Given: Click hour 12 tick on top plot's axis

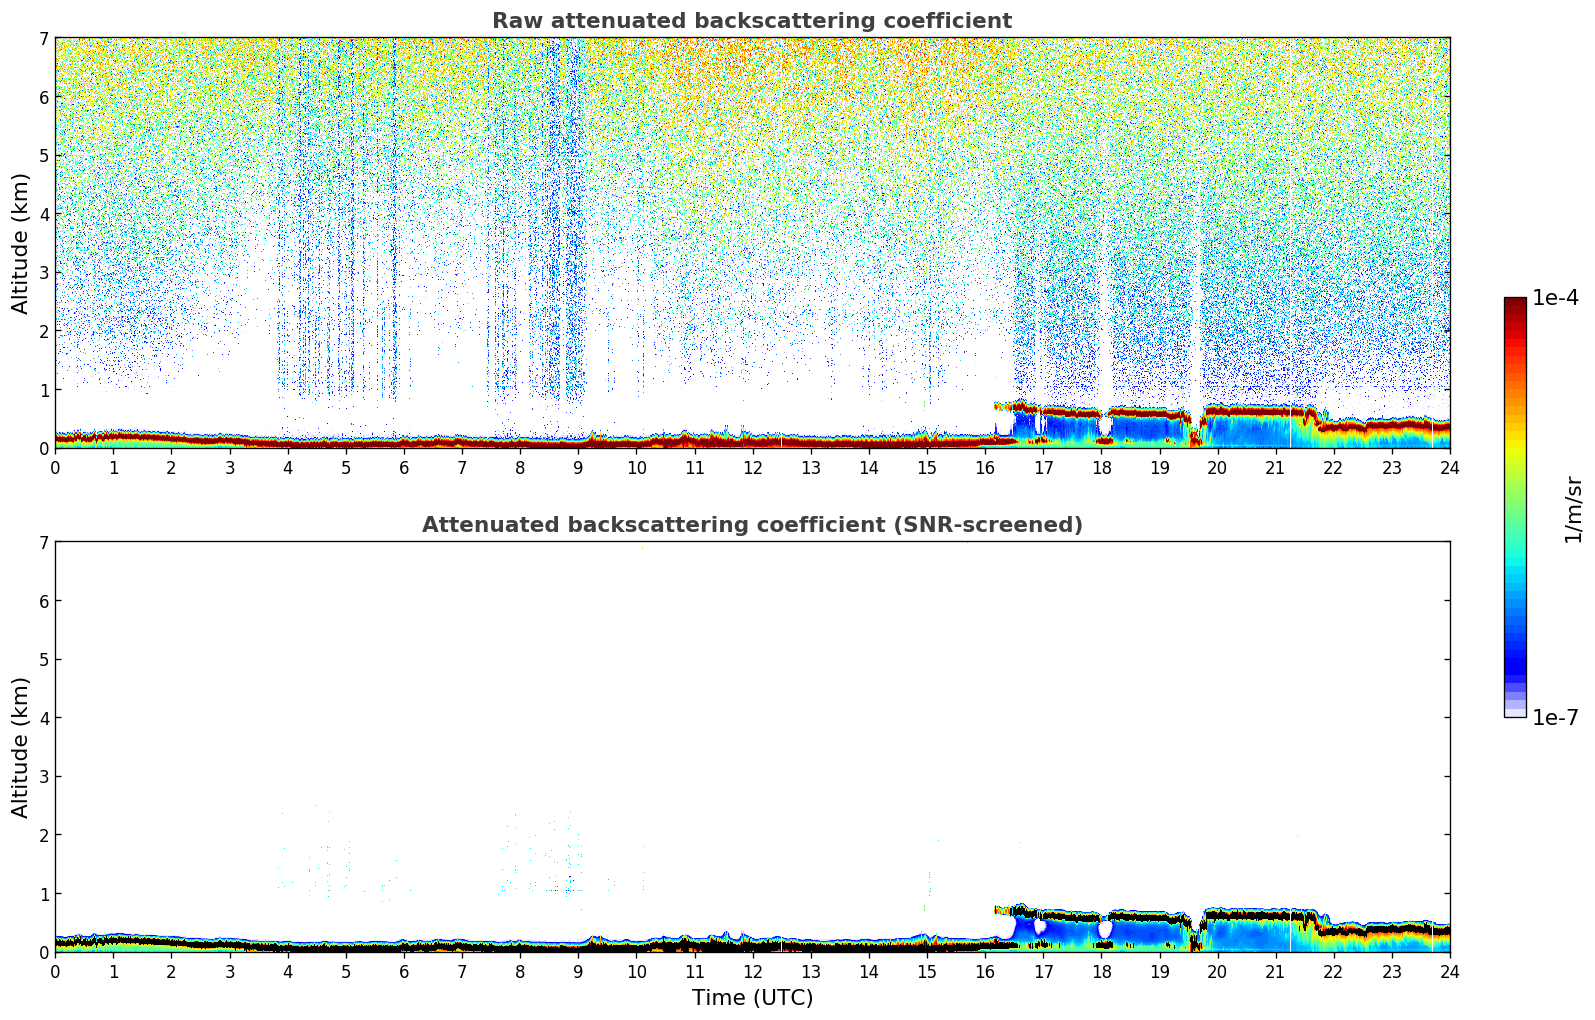Looking at the screenshot, I should click(752, 467).
